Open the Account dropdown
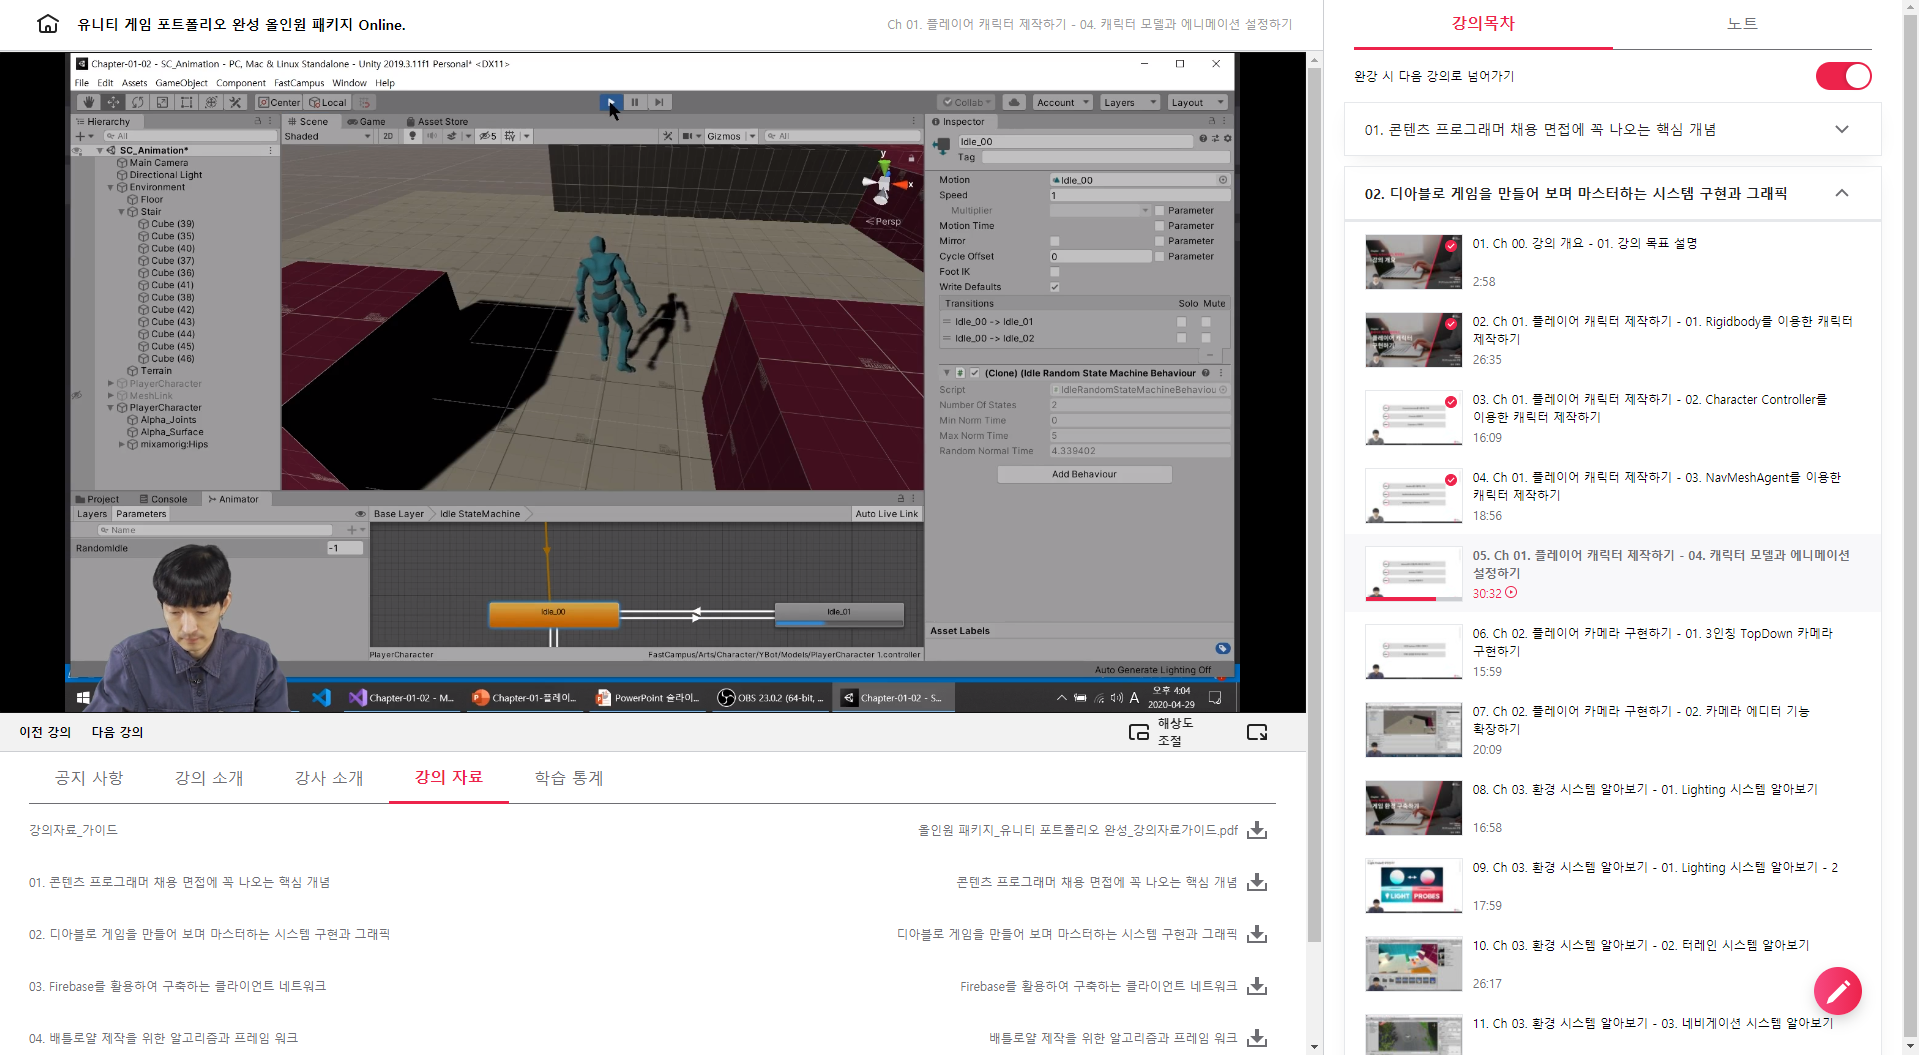Image resolution: width=1919 pixels, height=1055 pixels. coord(1062,102)
